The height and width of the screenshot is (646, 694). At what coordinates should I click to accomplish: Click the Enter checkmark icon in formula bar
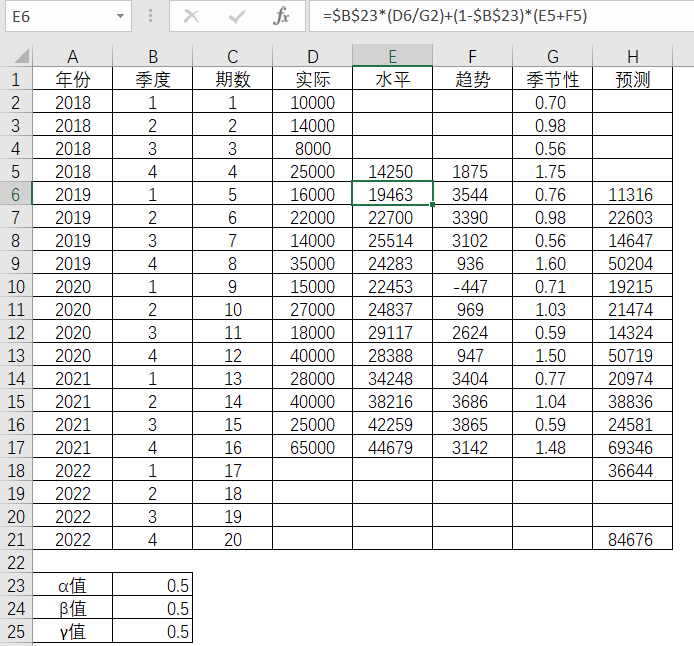pos(237,16)
